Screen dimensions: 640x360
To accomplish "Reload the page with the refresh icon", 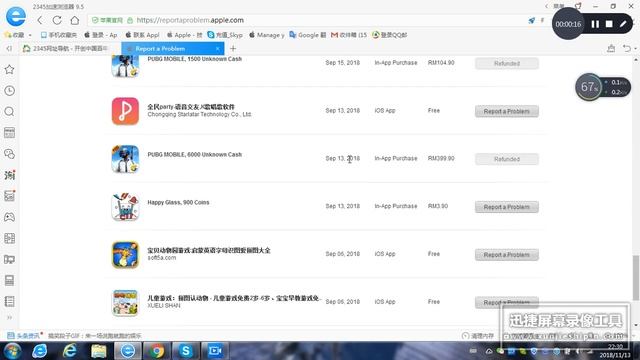I will 57,20.
